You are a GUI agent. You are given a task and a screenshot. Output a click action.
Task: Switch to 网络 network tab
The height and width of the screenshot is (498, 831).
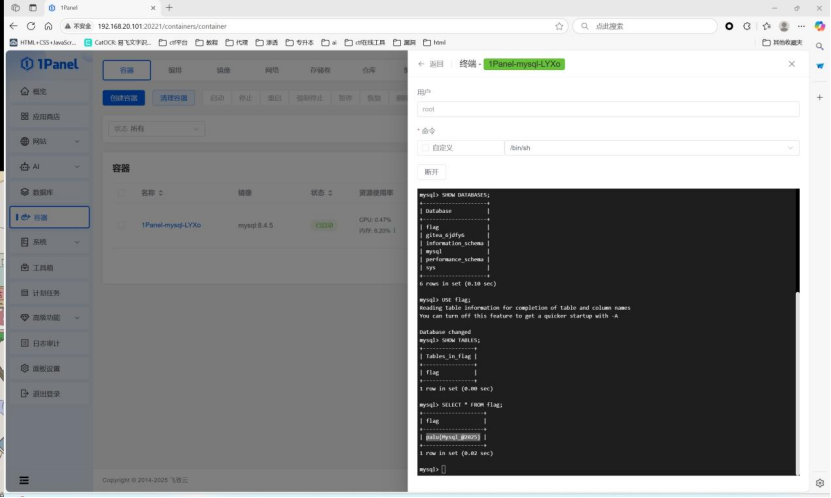[272, 70]
